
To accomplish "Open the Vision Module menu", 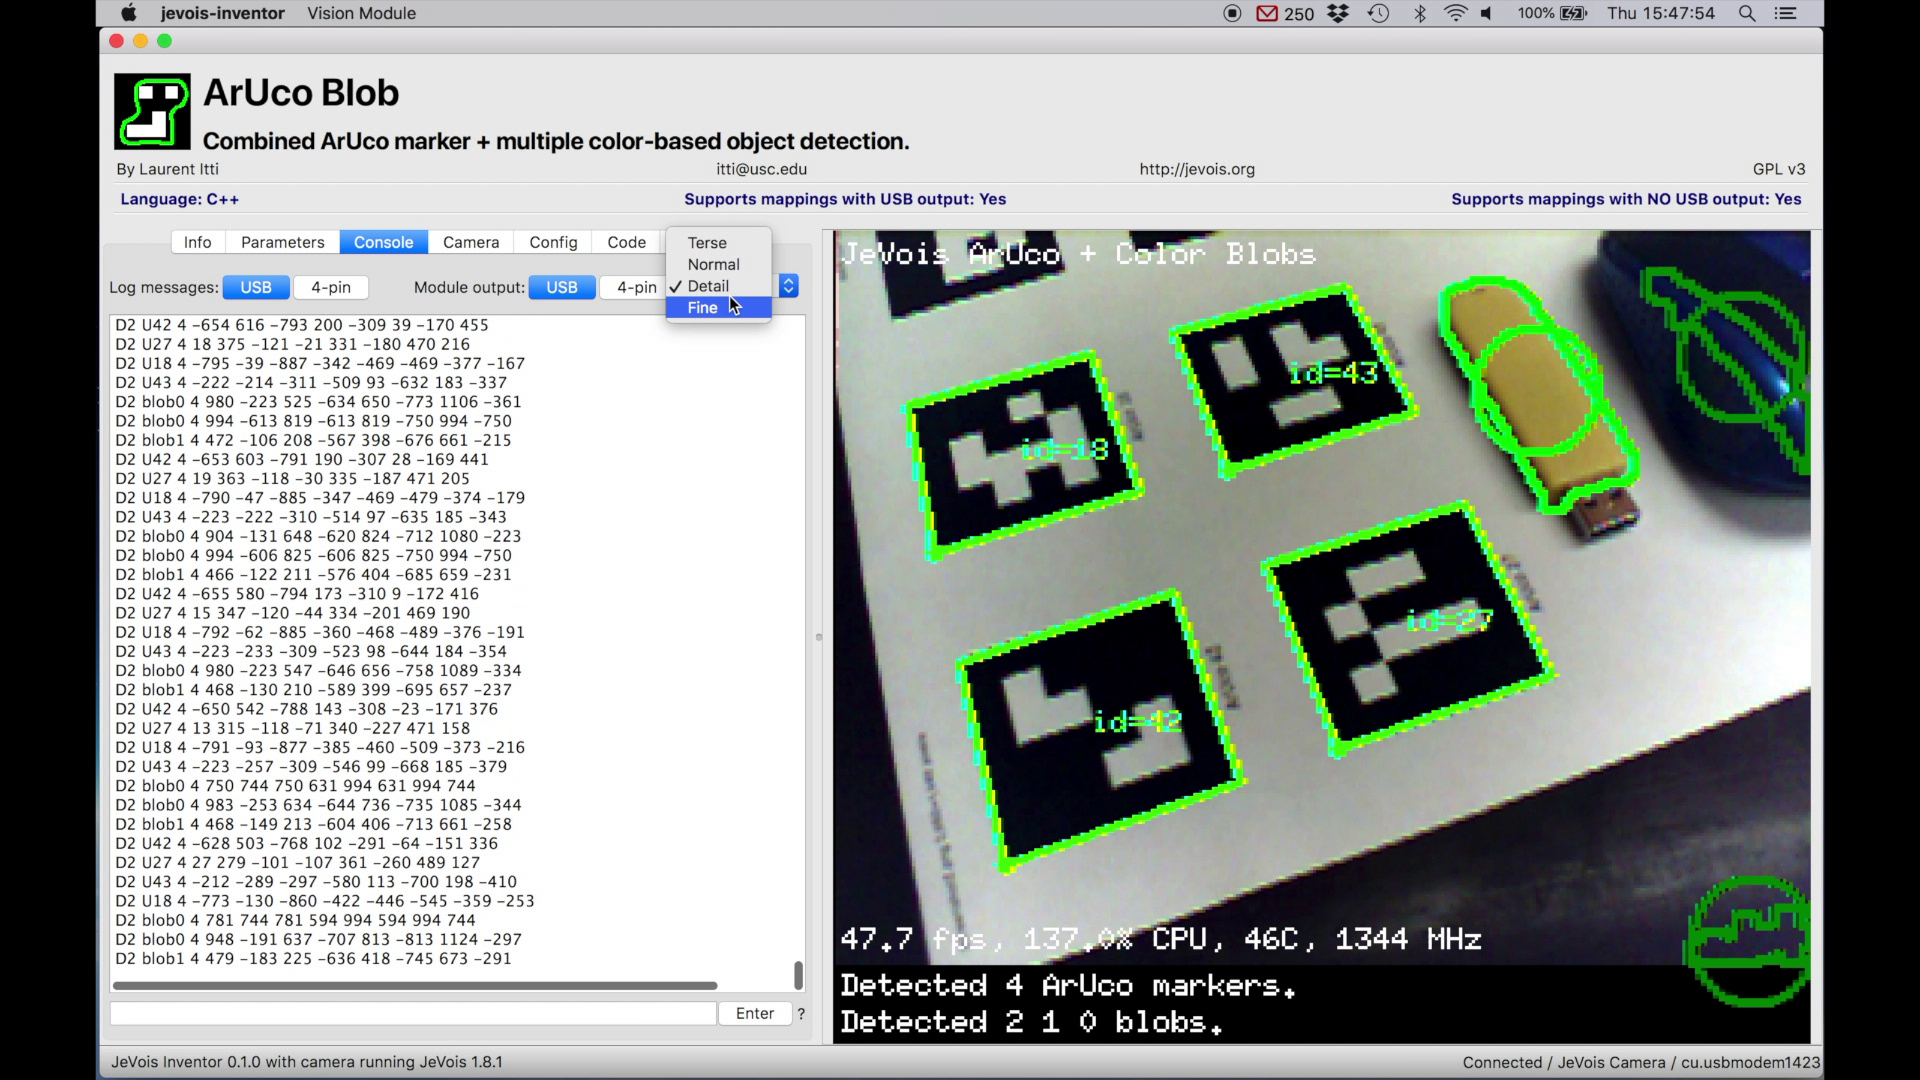I will (362, 13).
